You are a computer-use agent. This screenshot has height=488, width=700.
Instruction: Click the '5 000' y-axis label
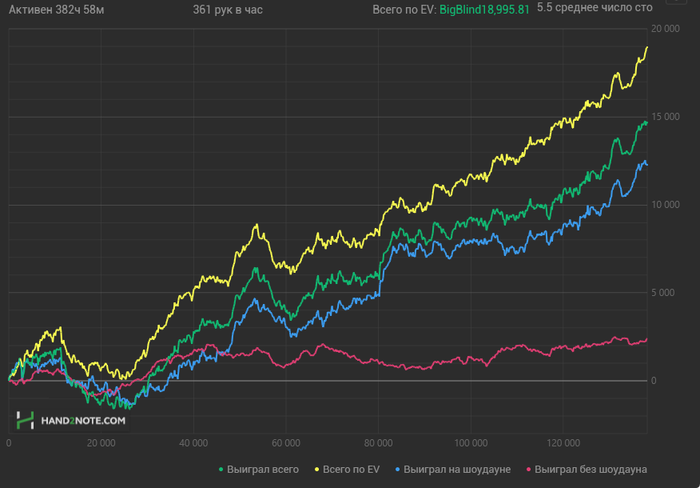tap(663, 292)
